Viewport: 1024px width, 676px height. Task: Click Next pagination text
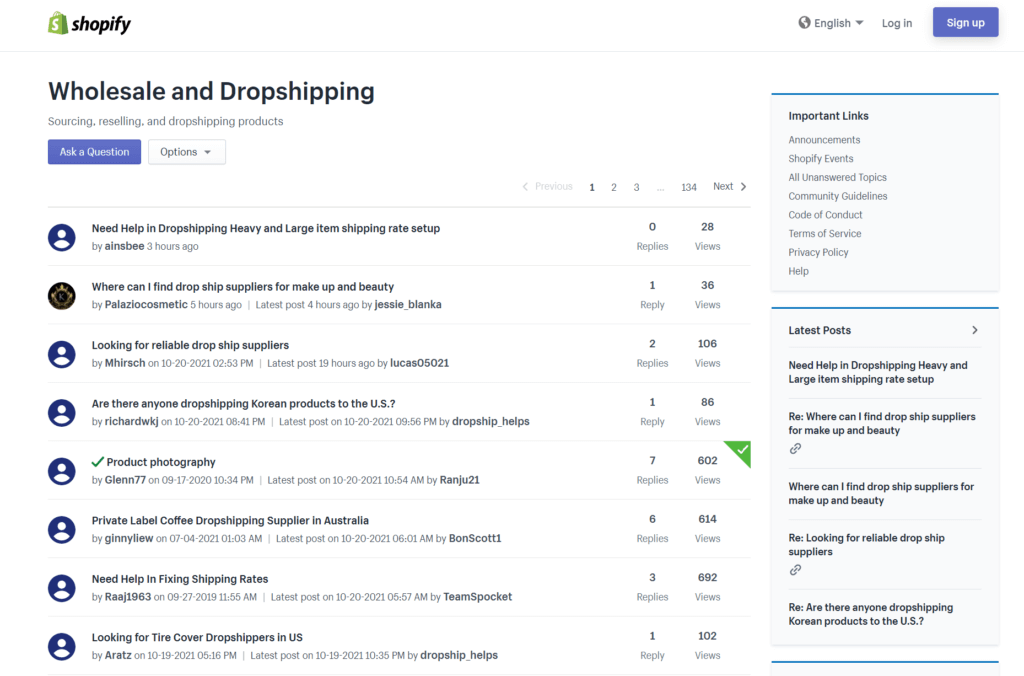pos(723,186)
